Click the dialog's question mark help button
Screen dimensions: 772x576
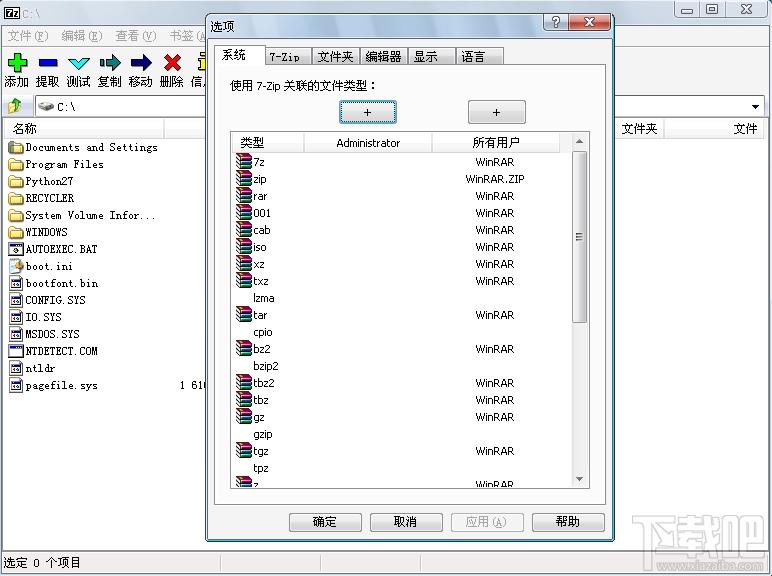(x=556, y=23)
